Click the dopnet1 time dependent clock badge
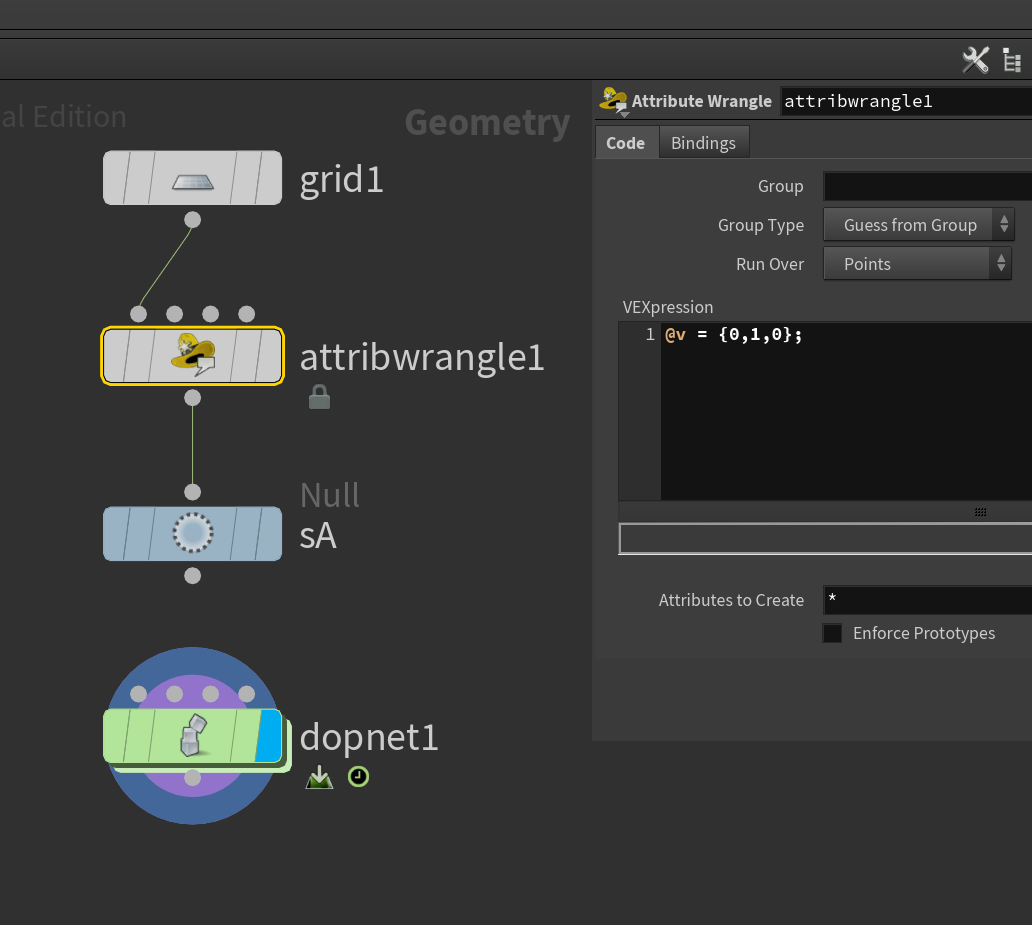1032x925 pixels. pyautogui.click(x=358, y=777)
